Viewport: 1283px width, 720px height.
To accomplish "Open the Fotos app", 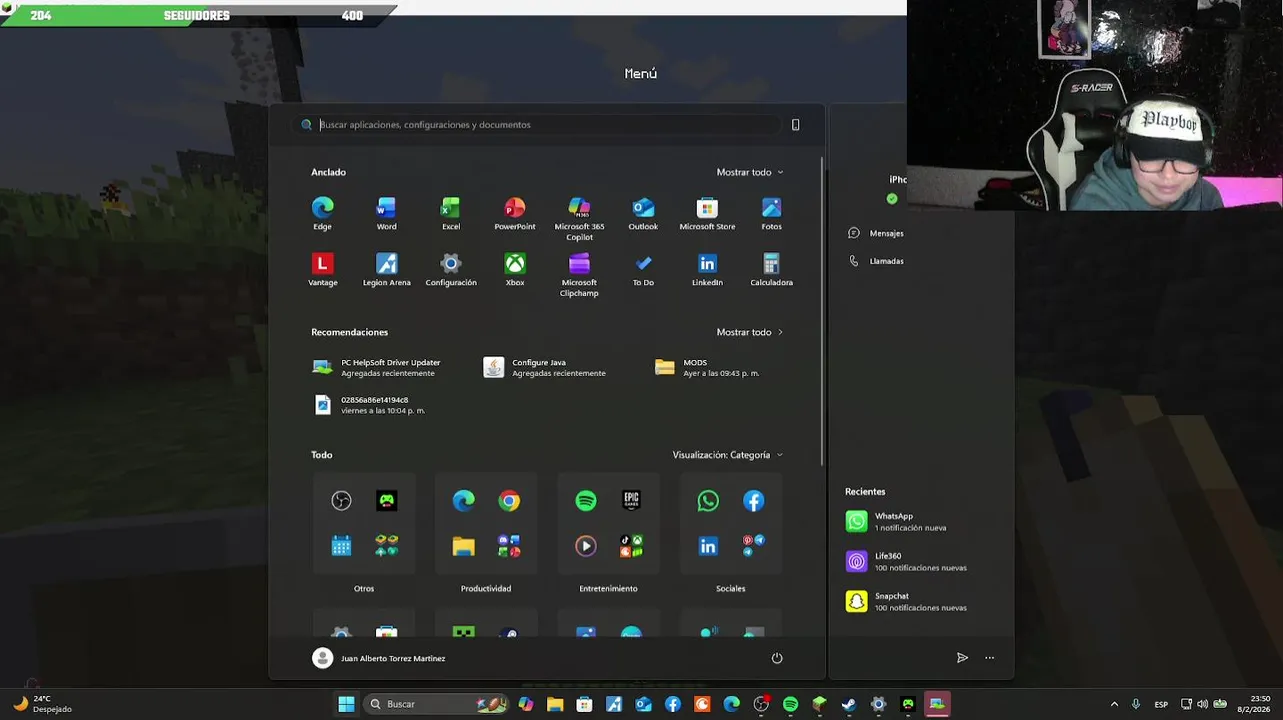I will click(x=771, y=213).
